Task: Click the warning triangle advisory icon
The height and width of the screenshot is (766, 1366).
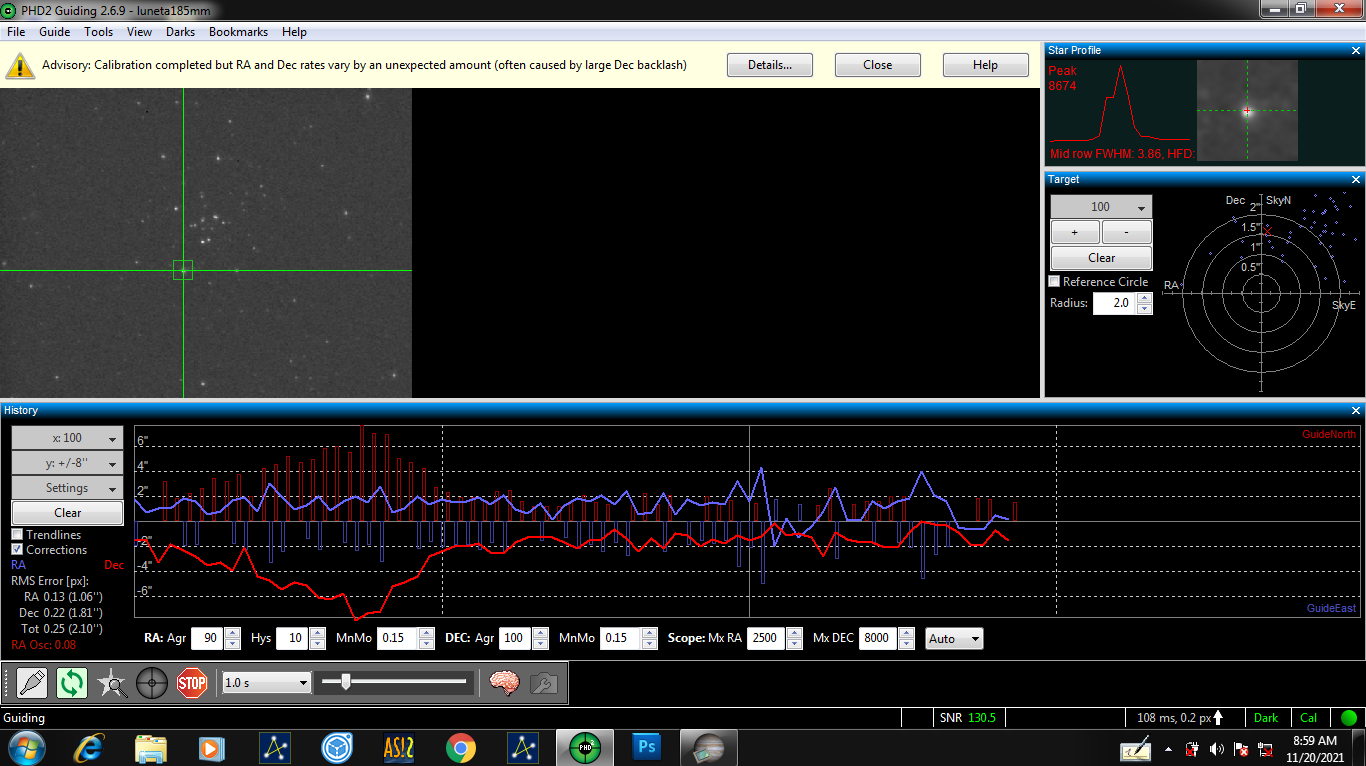Action: [20, 66]
